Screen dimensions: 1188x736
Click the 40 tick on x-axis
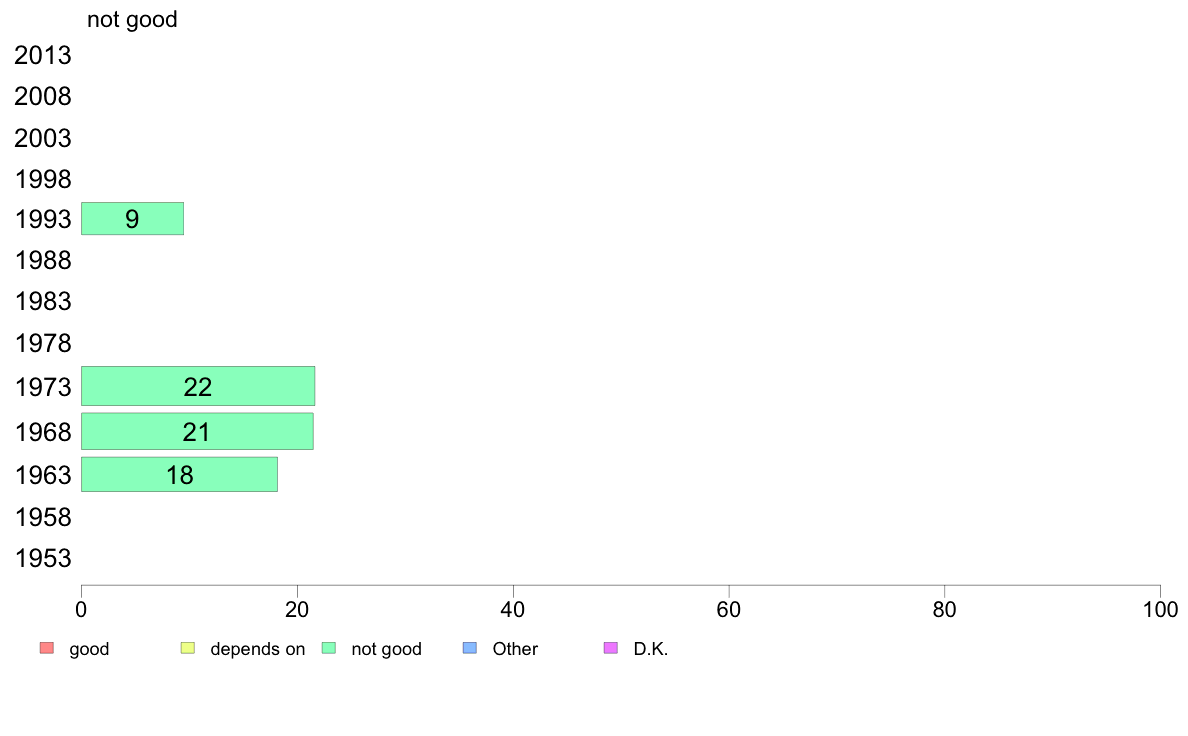[513, 609]
